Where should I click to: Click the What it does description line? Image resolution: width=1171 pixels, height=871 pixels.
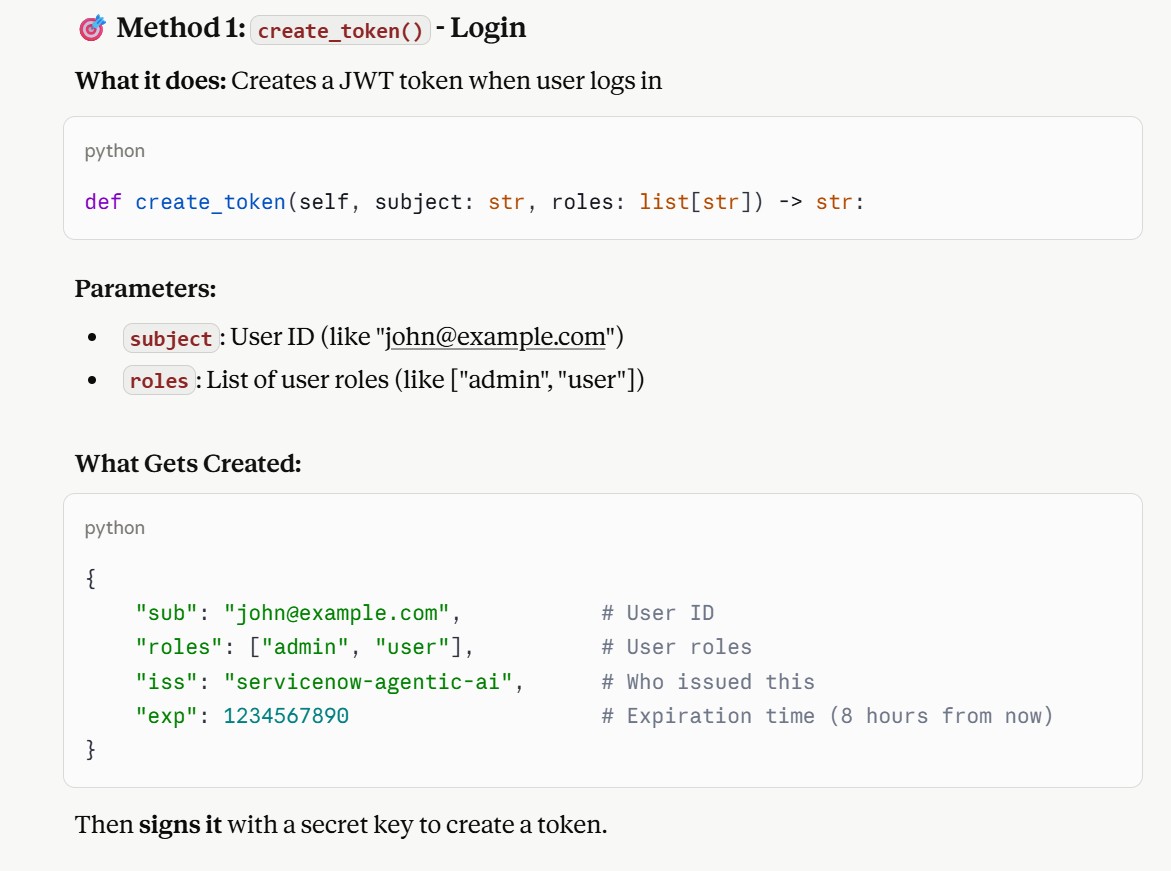(368, 81)
